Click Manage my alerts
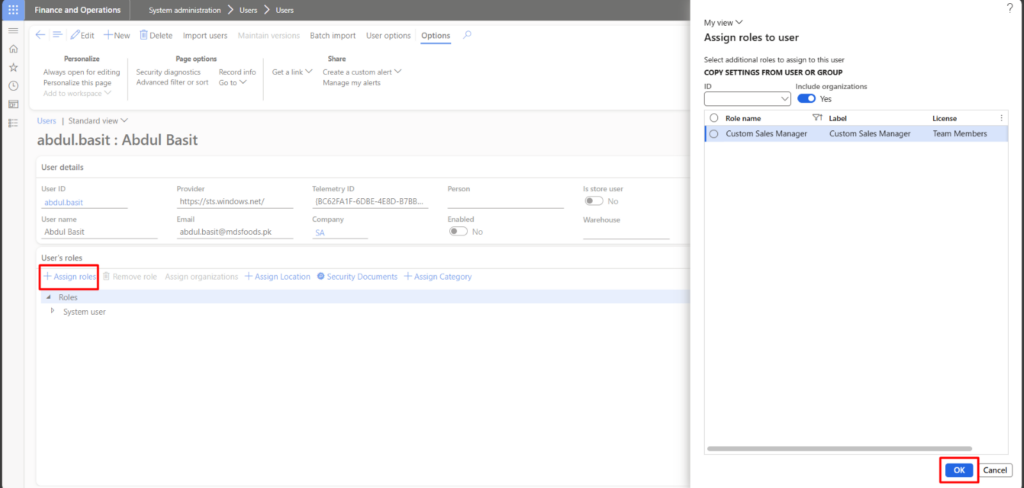This screenshot has width=1024, height=488. [351, 82]
